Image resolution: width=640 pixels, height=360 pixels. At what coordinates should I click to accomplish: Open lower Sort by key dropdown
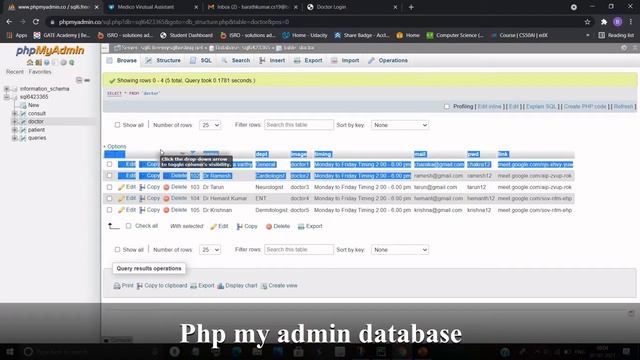tap(400, 249)
